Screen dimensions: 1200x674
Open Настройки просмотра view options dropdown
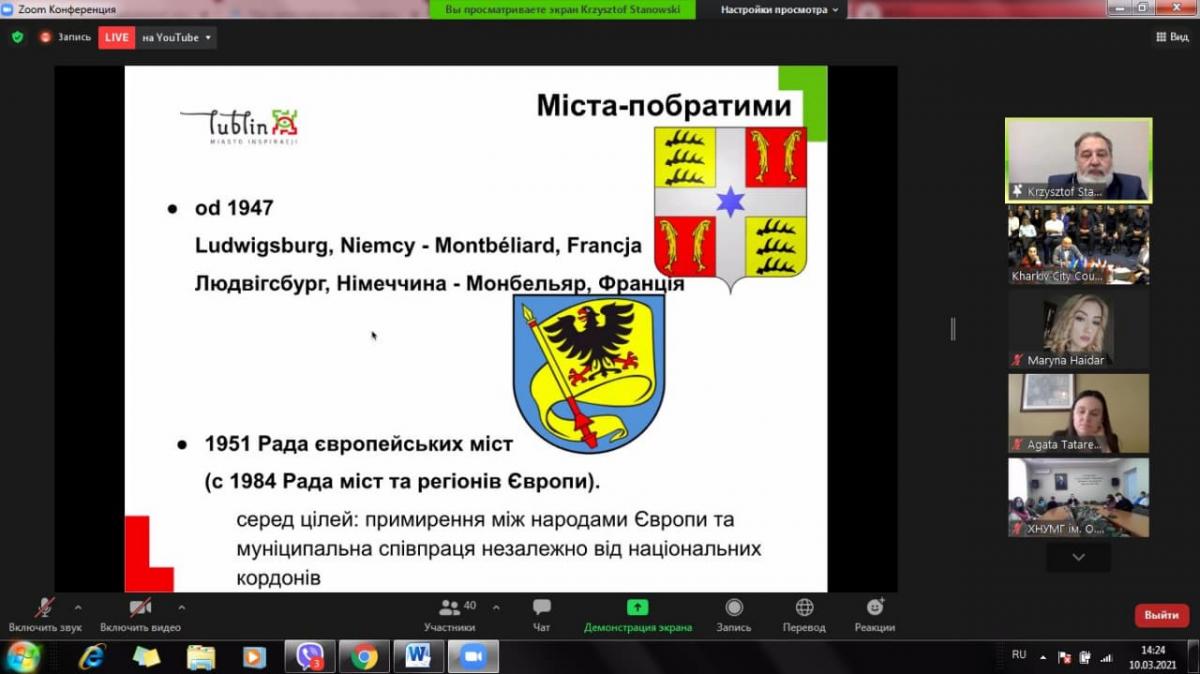pos(781,10)
